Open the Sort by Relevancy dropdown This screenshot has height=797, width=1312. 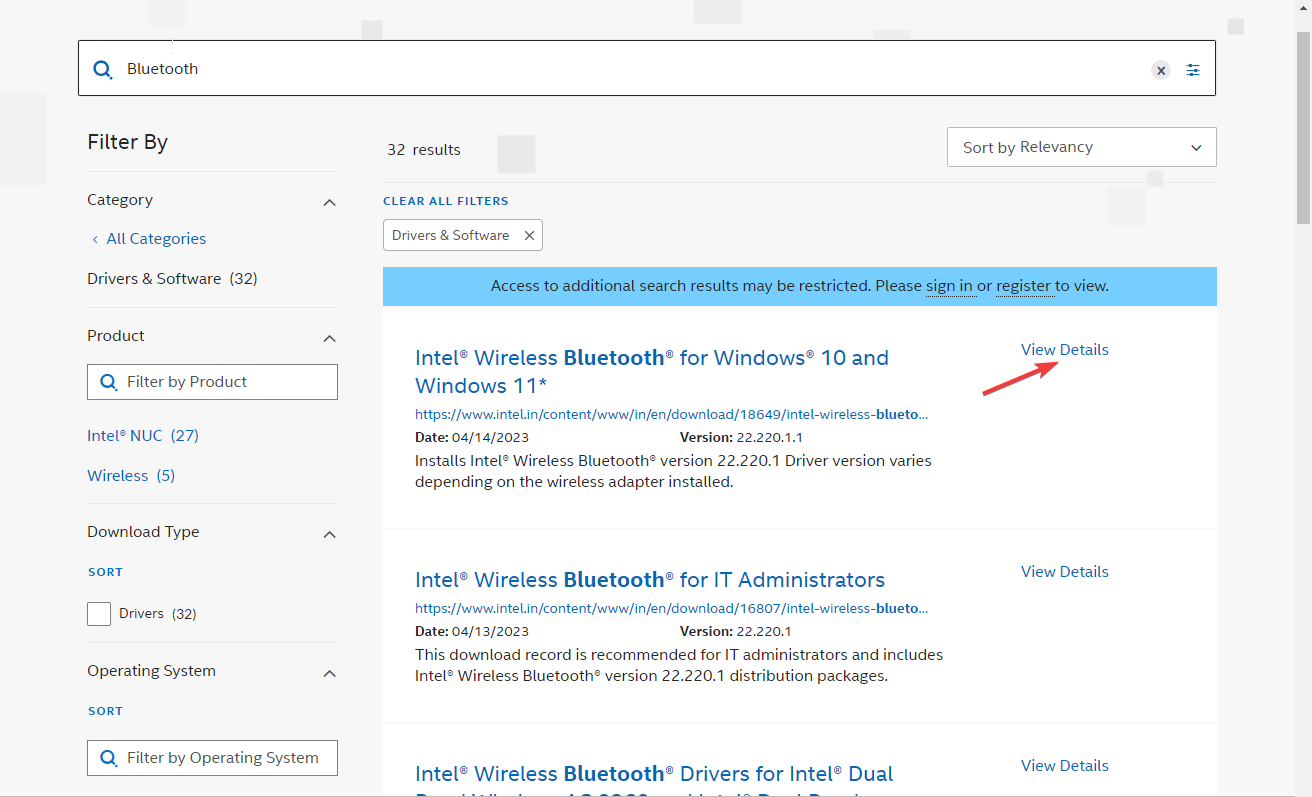click(x=1082, y=147)
